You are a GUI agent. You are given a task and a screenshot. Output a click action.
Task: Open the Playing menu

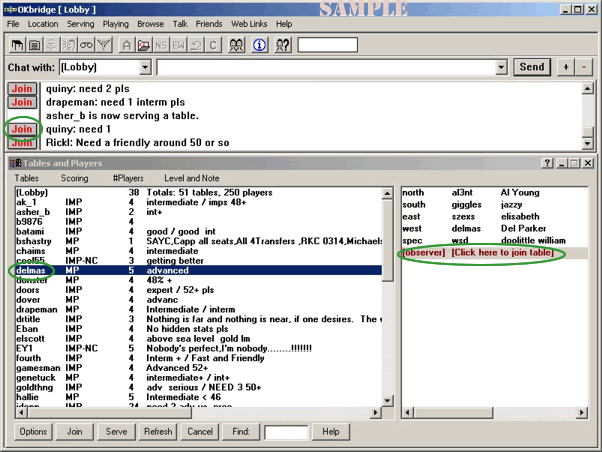[x=116, y=24]
